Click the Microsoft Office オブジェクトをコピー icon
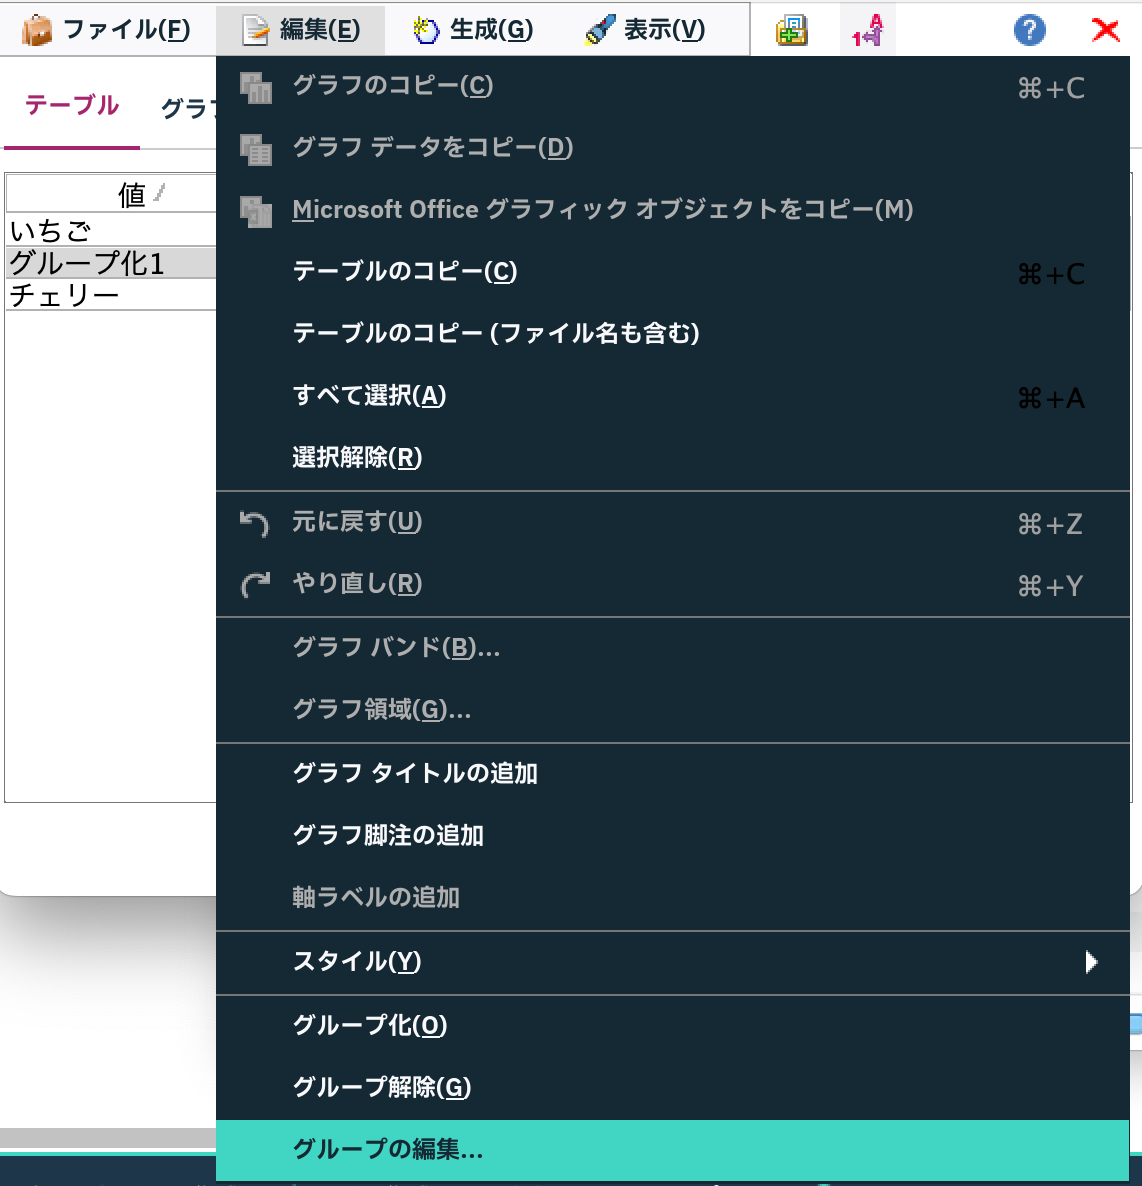 coord(256,209)
